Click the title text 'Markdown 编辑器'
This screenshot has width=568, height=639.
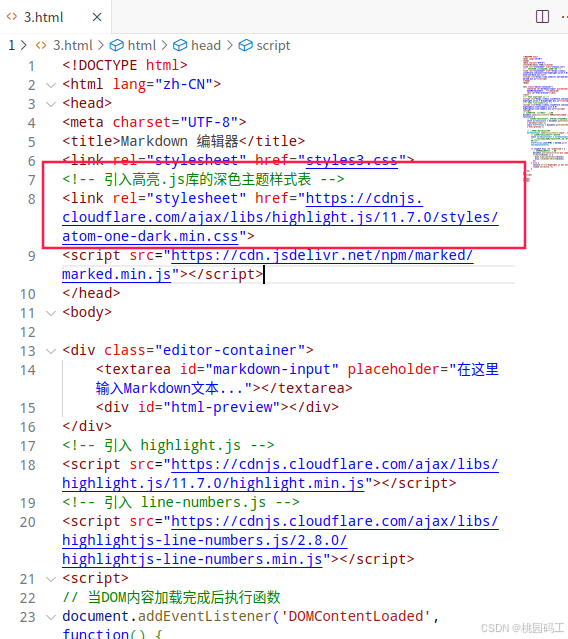(x=180, y=141)
